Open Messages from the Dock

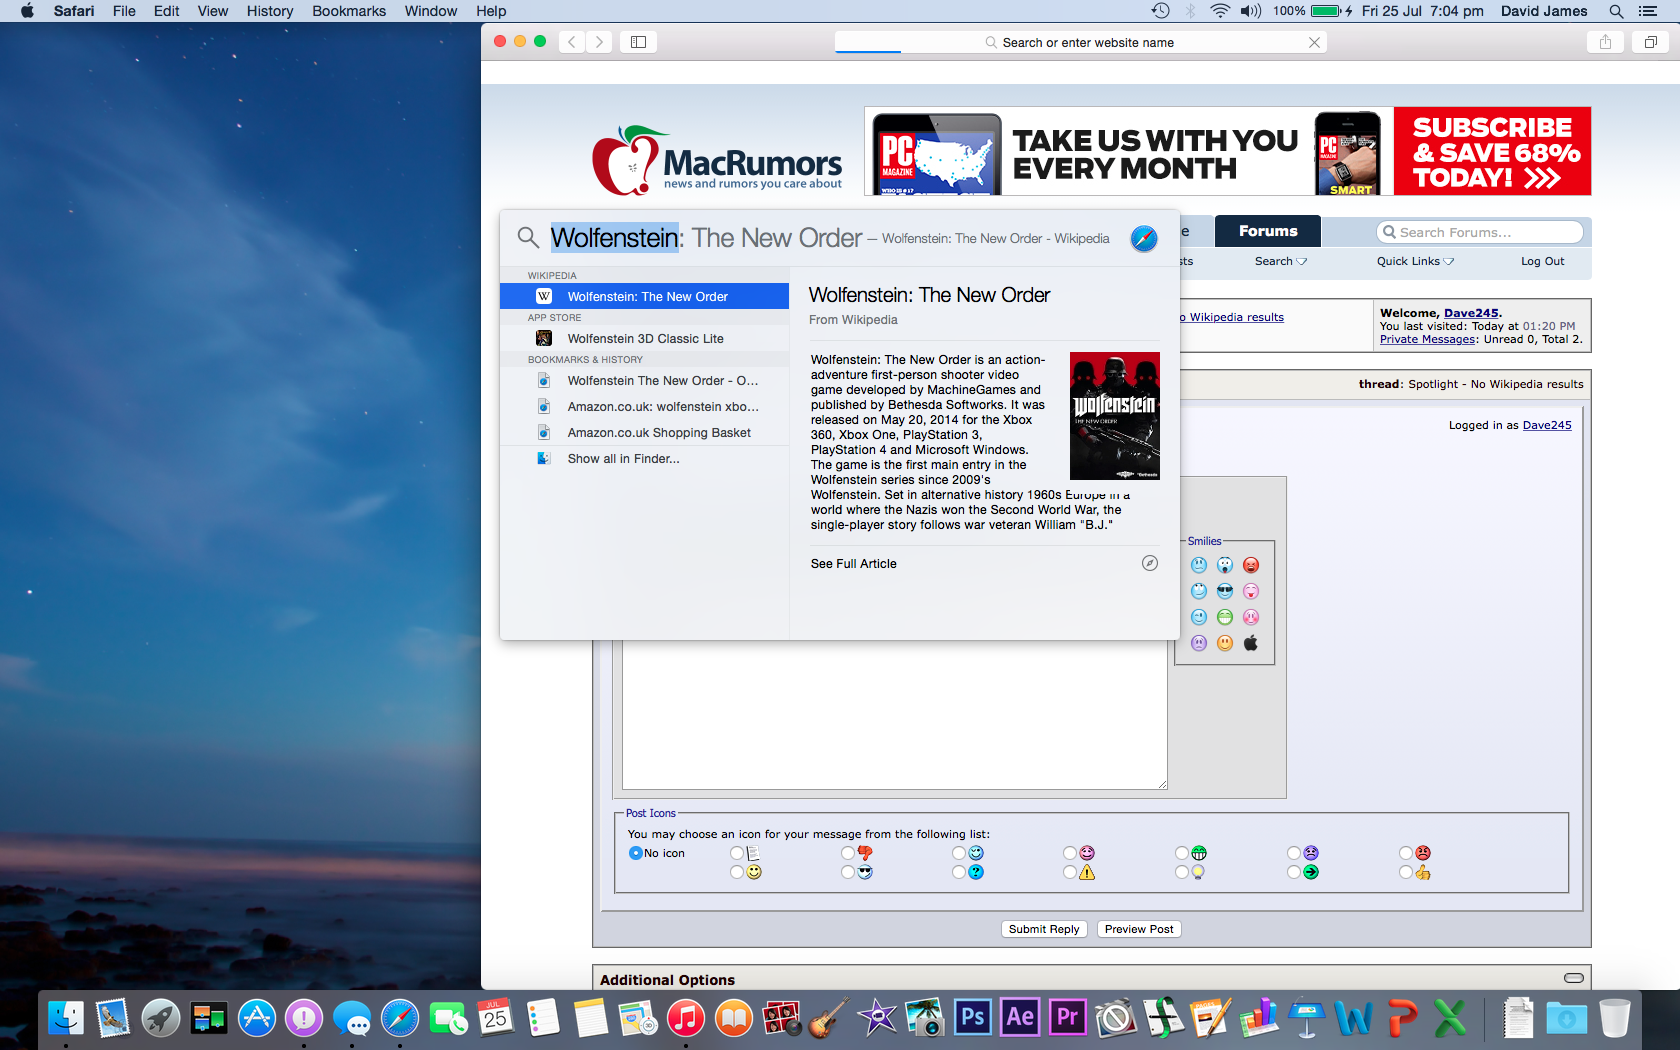pyautogui.click(x=352, y=1018)
